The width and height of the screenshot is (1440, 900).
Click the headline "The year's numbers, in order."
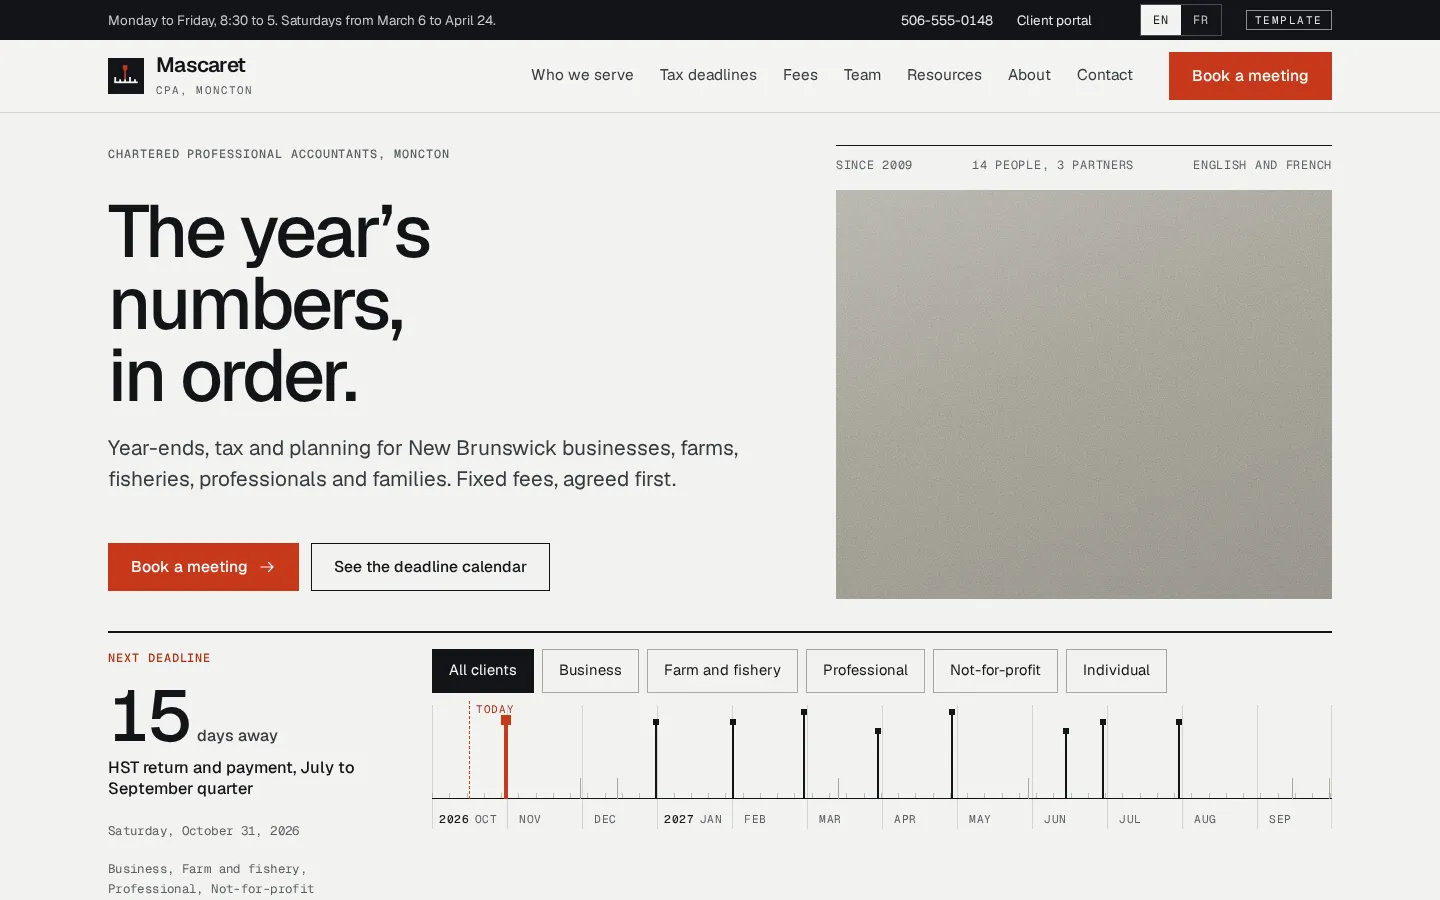tap(269, 304)
